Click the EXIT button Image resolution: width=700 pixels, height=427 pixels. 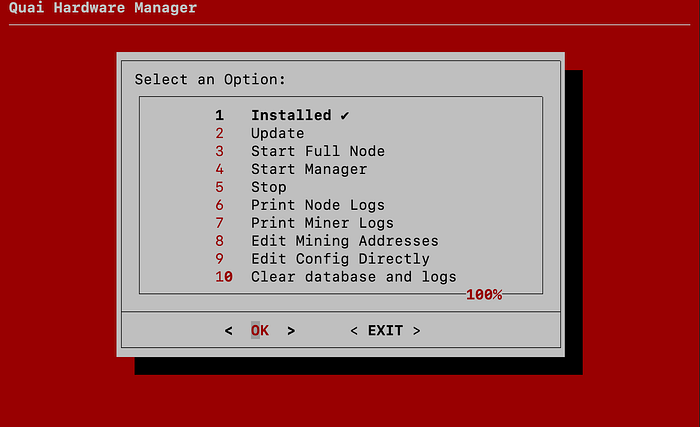point(385,331)
